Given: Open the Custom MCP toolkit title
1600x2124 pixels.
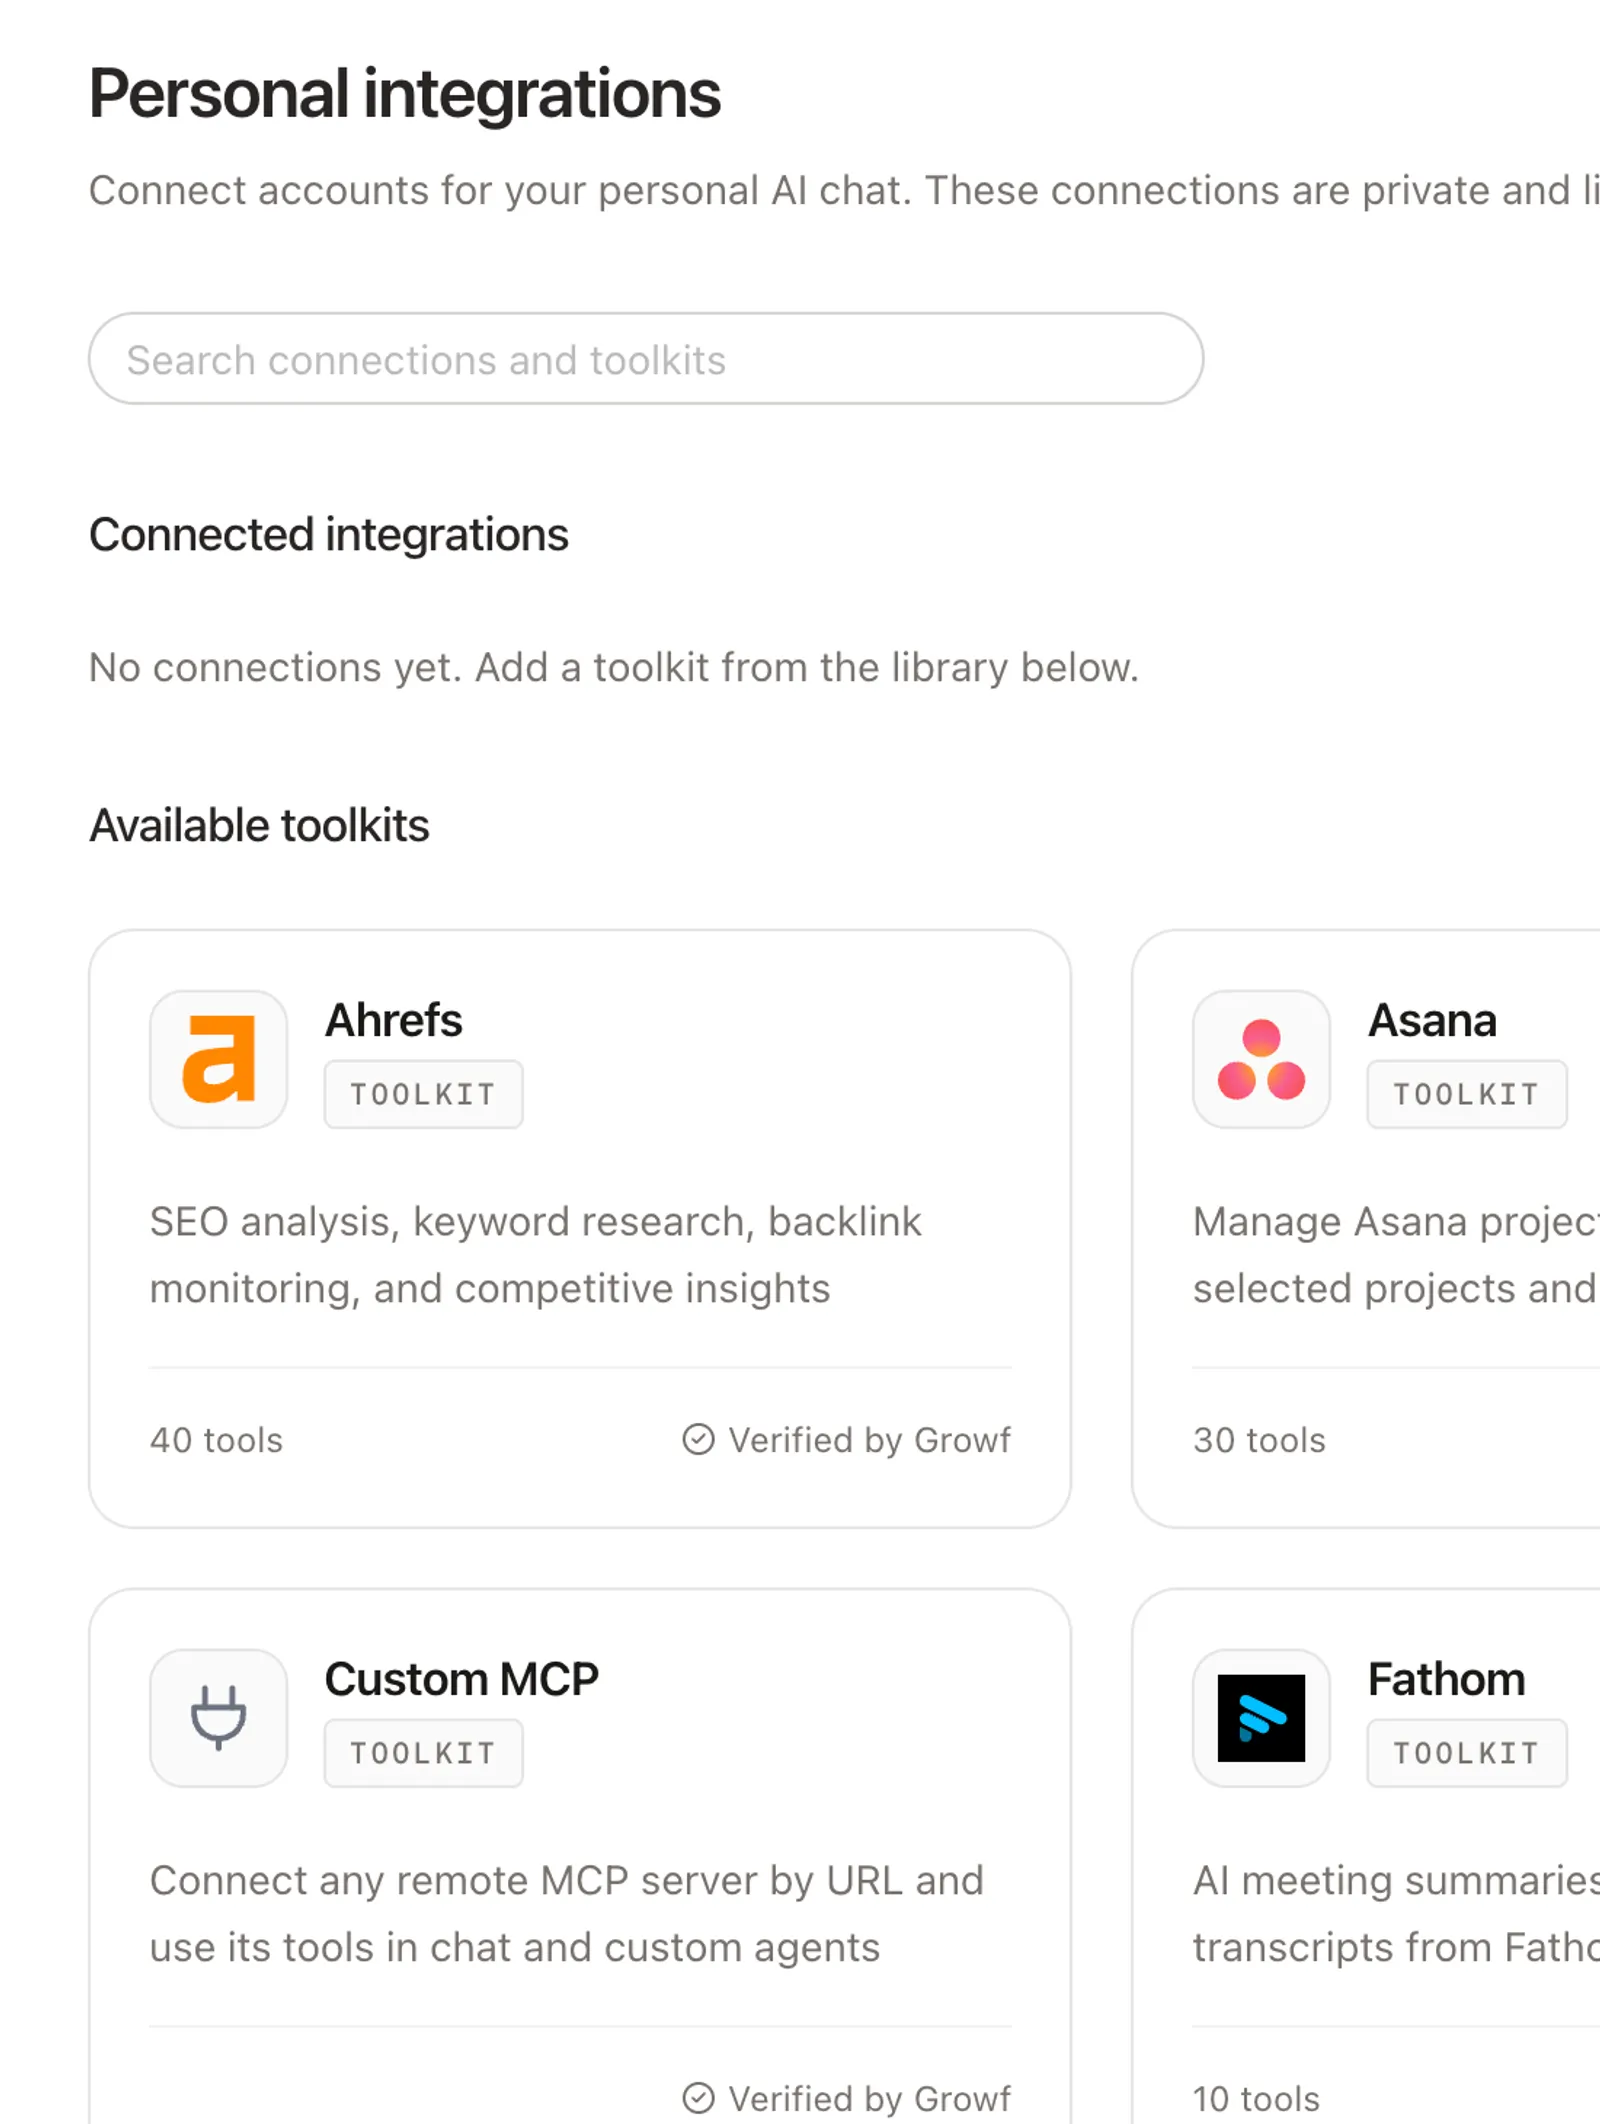Looking at the screenshot, I should pyautogui.click(x=462, y=1679).
